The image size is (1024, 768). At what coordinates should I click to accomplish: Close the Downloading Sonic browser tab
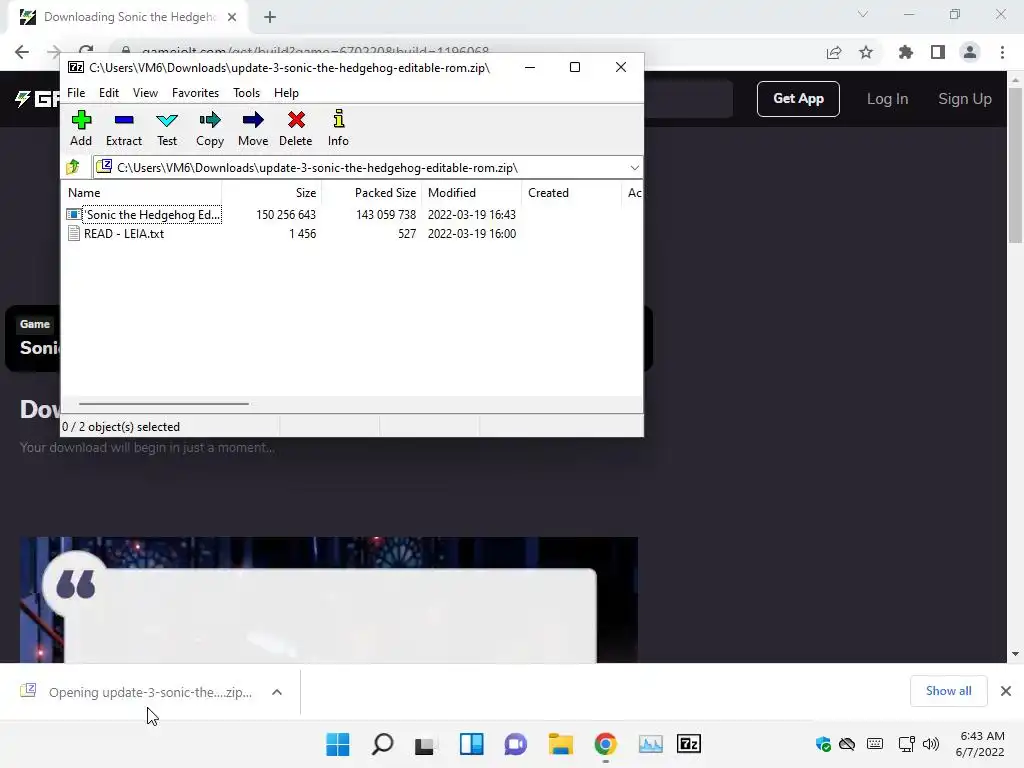[x=232, y=17]
